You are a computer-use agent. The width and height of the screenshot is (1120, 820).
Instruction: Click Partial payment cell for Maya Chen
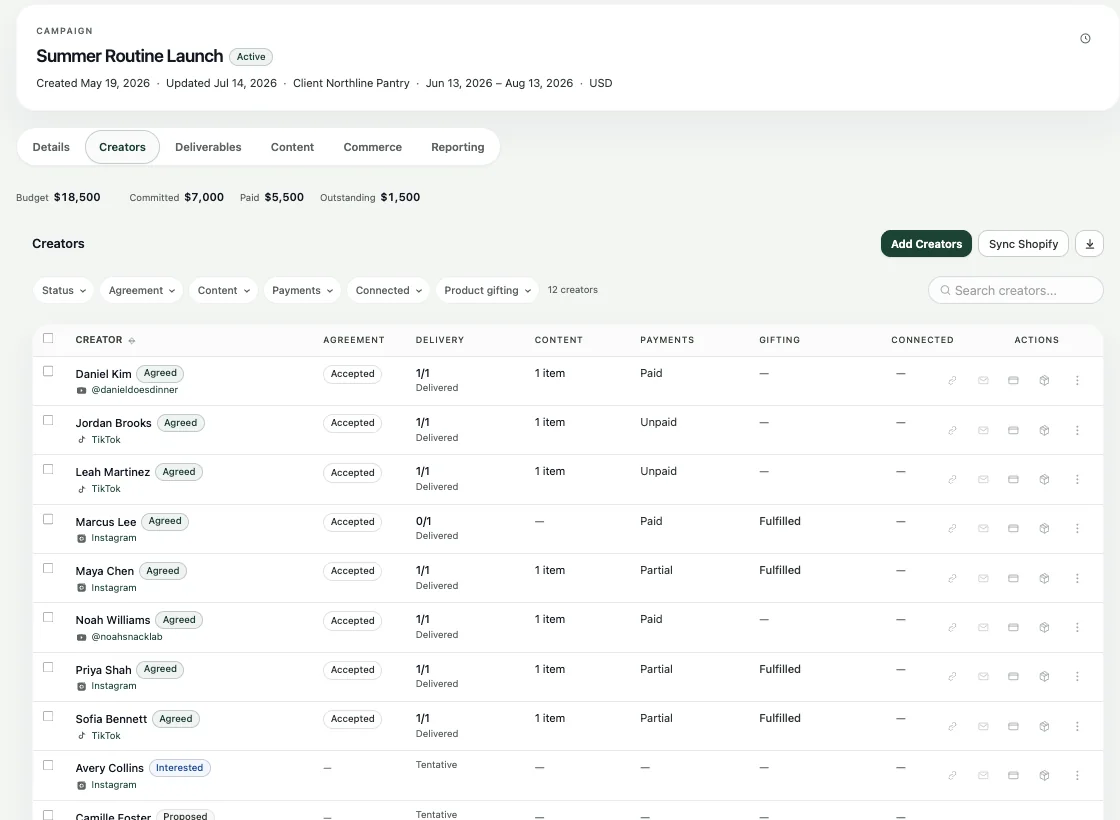656,571
